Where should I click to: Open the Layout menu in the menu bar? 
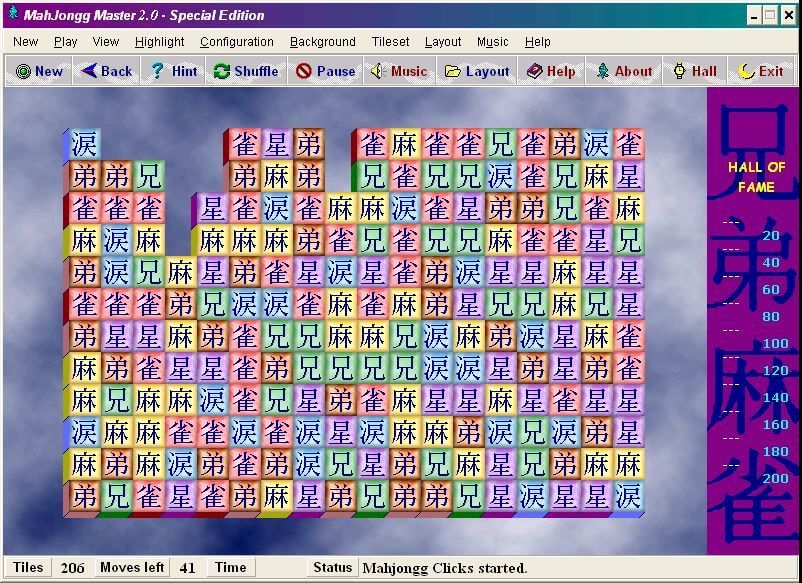click(x=443, y=42)
